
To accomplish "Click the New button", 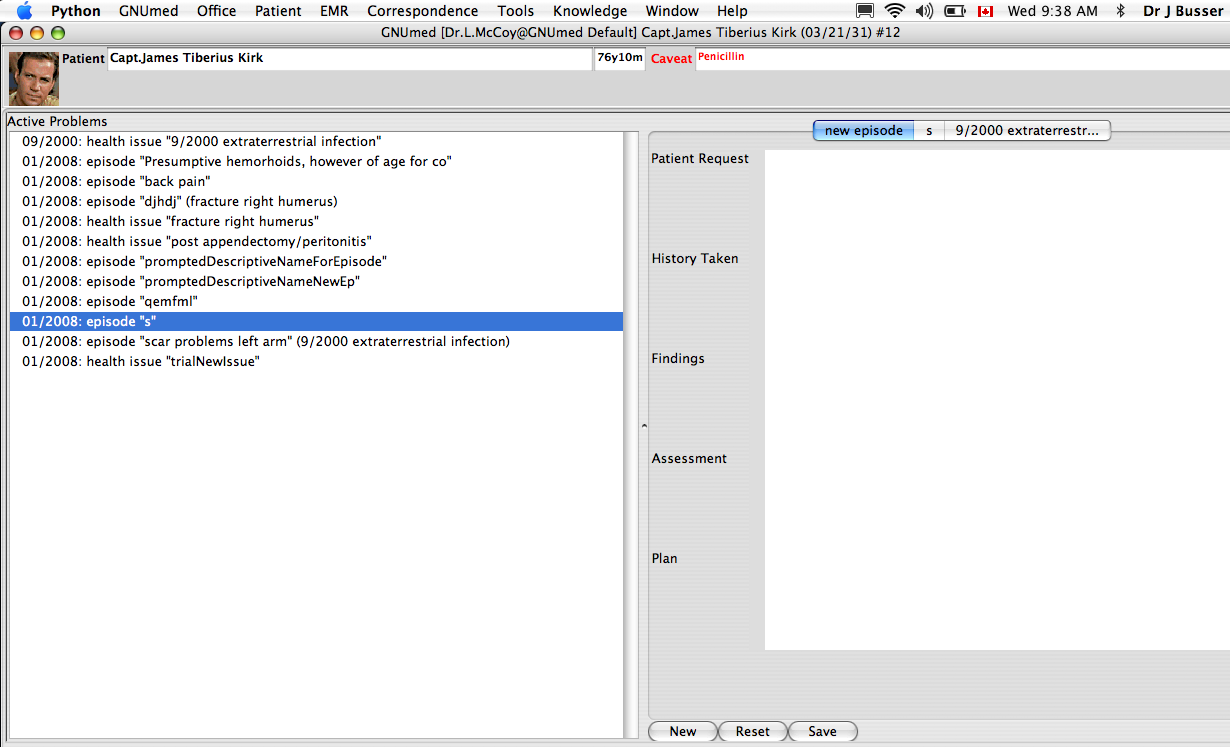I will [683, 732].
